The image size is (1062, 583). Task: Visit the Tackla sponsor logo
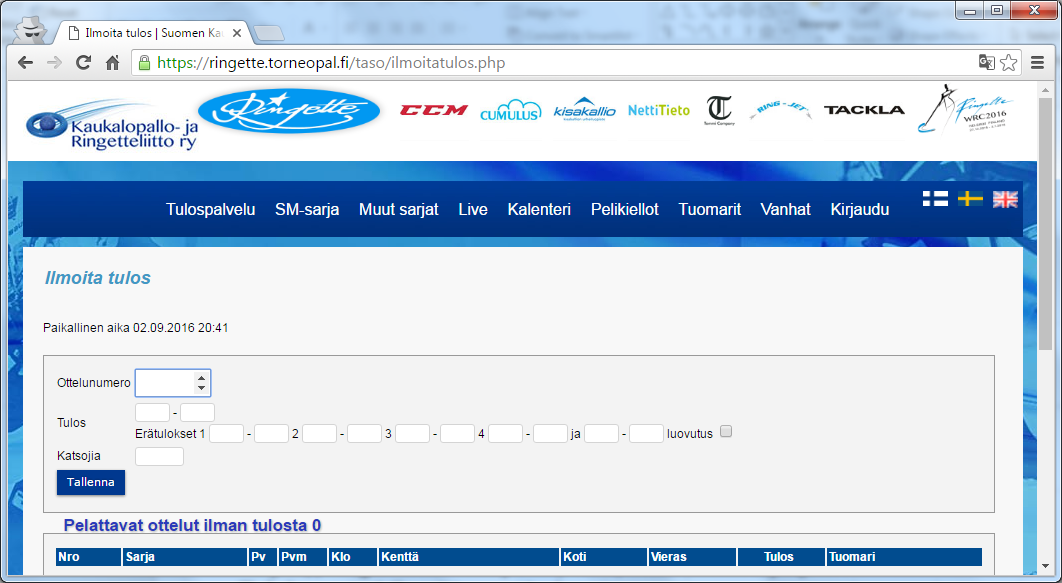click(864, 110)
